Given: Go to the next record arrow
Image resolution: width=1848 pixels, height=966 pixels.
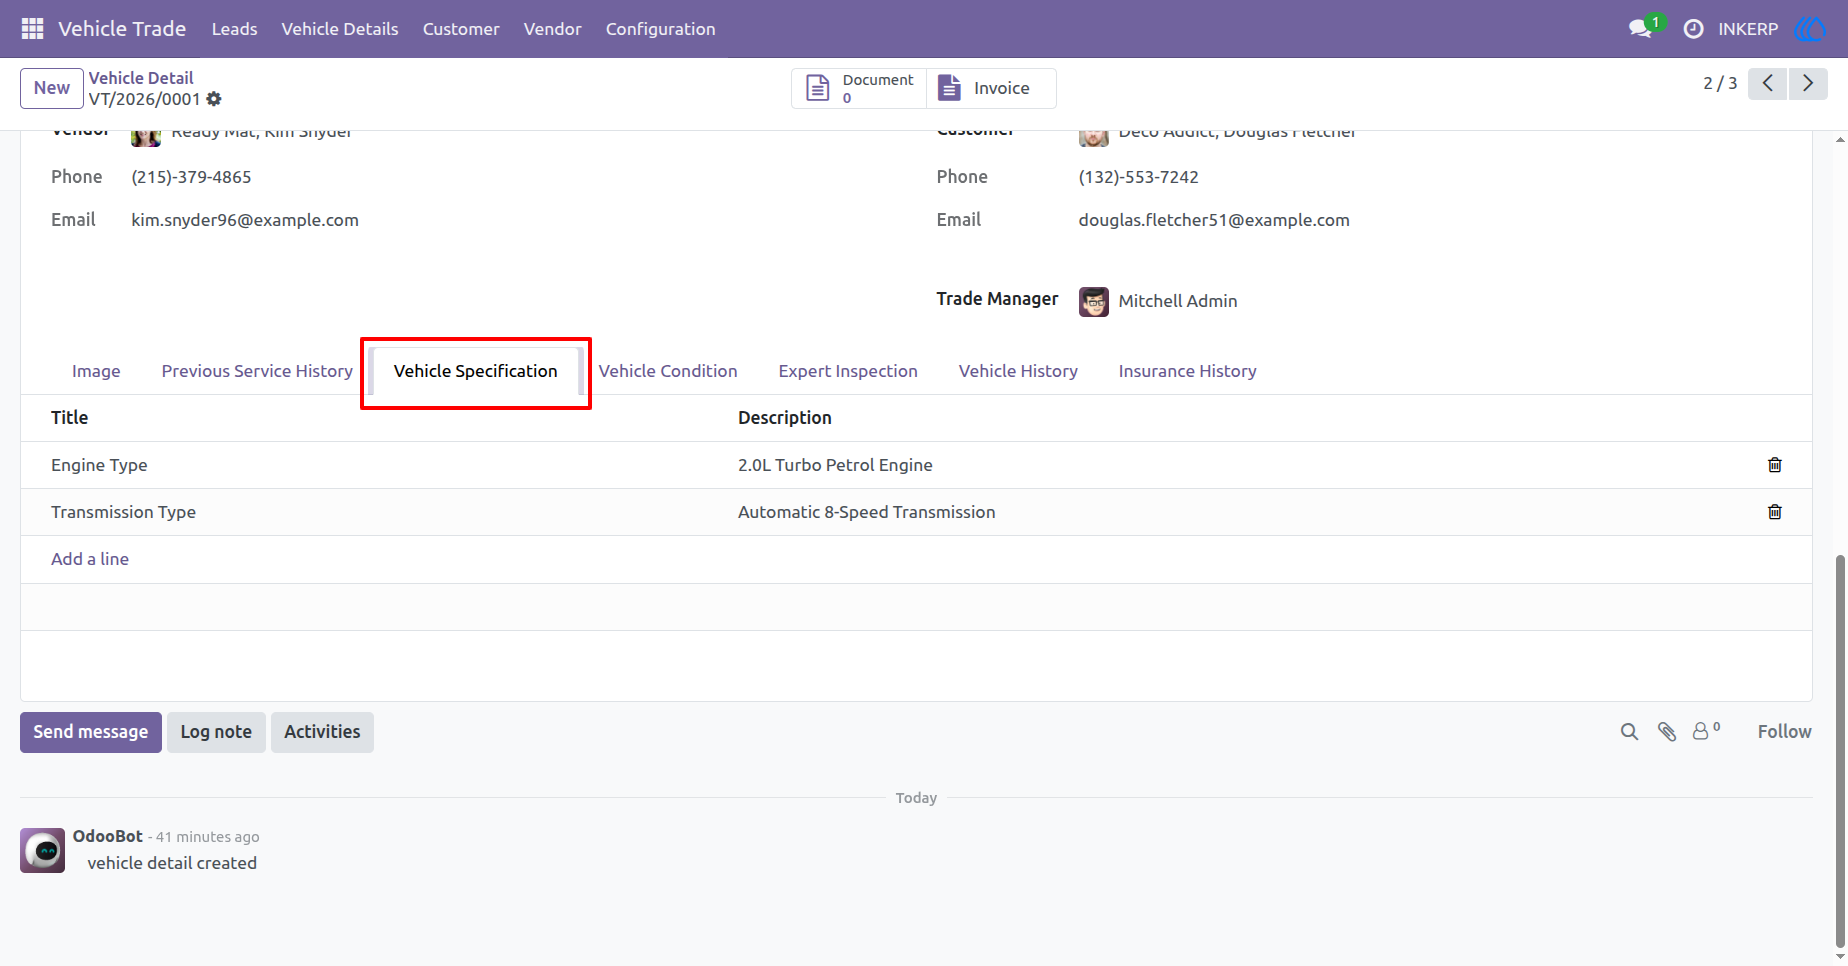Looking at the screenshot, I should [1808, 84].
